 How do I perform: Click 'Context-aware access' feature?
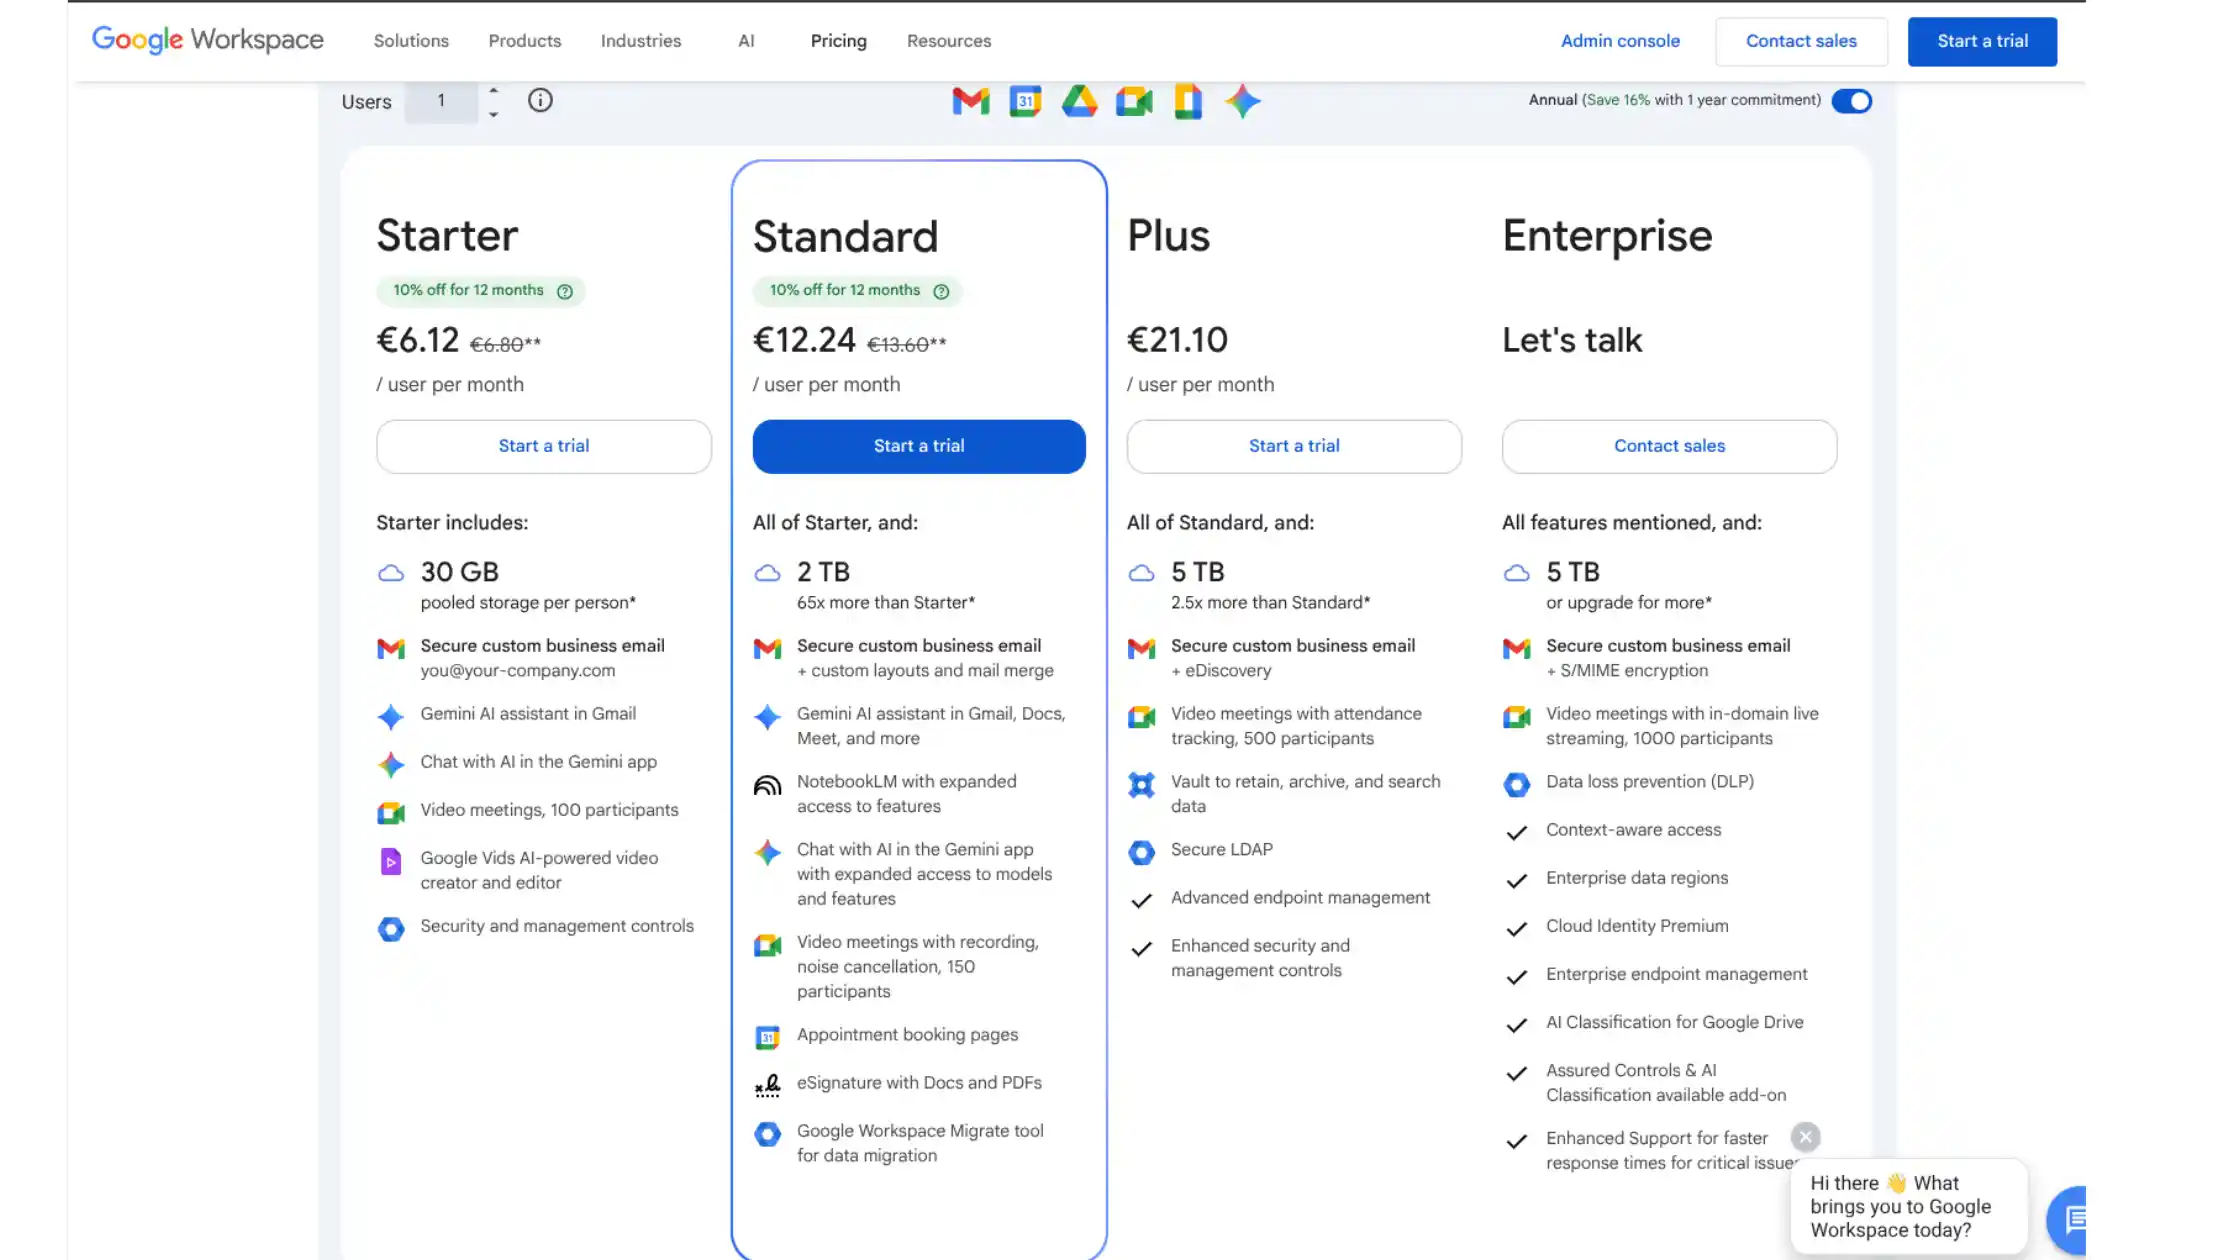(1633, 830)
